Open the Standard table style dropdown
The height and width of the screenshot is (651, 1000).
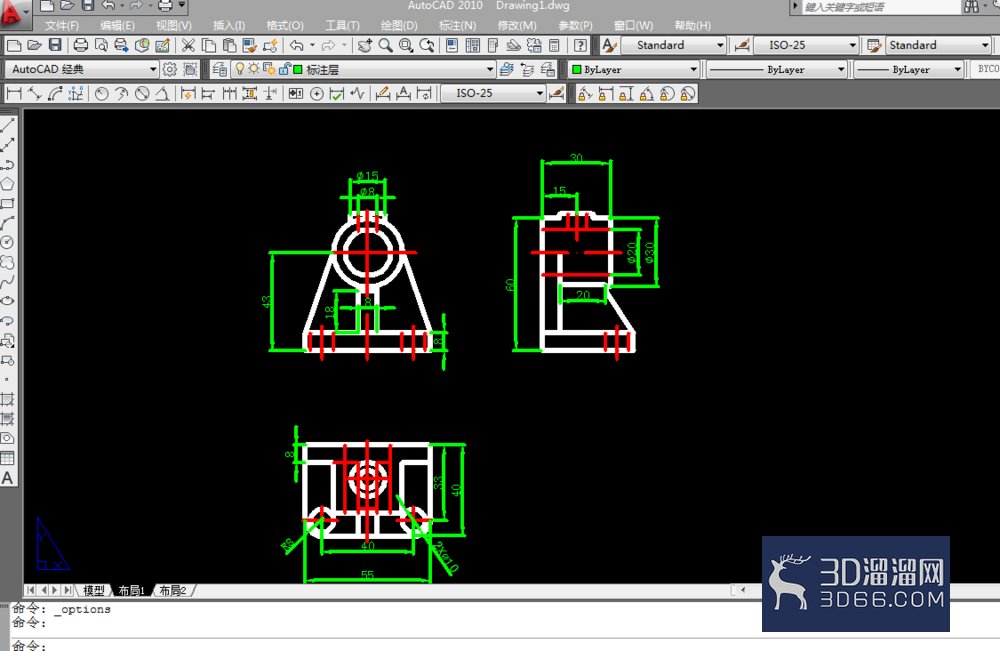(985, 45)
